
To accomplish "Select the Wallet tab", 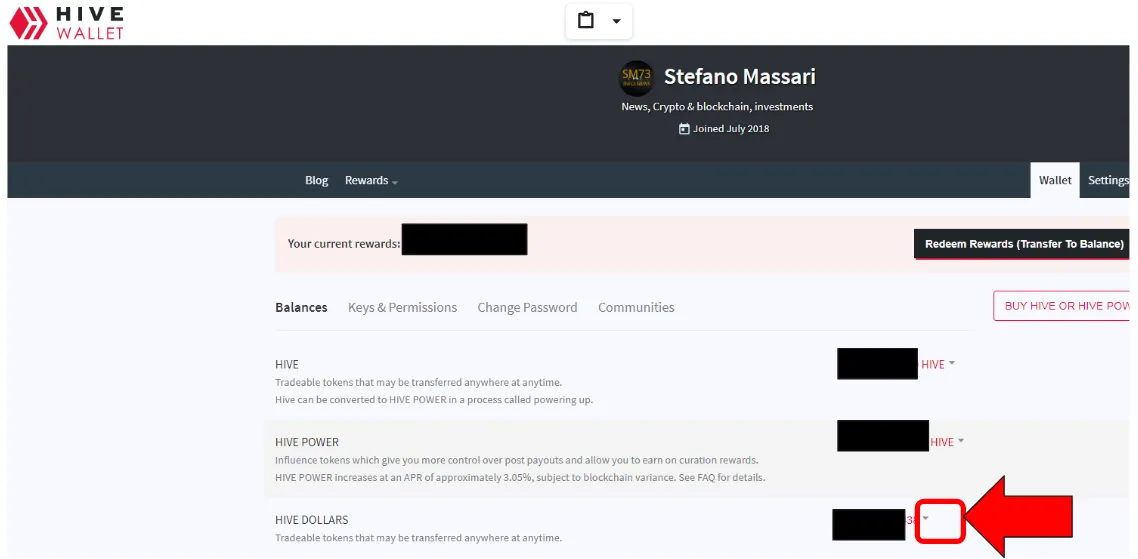I will [x=1055, y=180].
